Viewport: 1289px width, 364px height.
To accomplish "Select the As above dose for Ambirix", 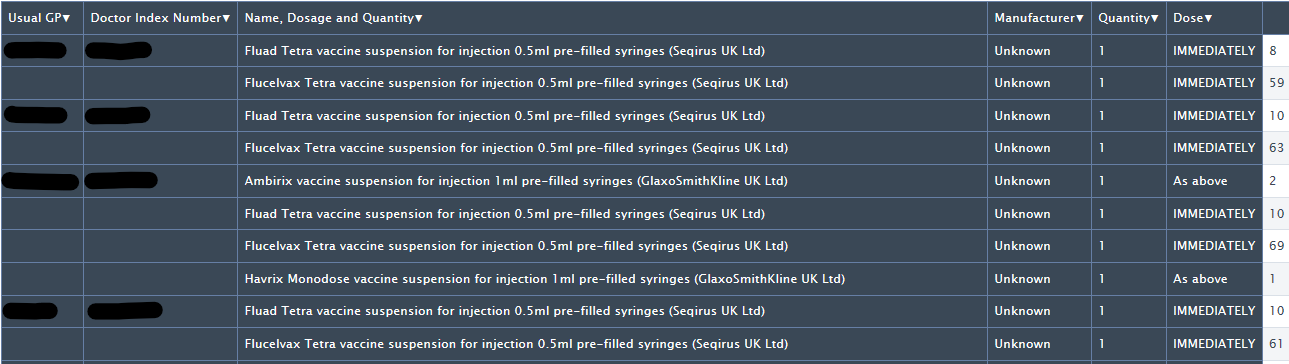I will pos(1200,181).
